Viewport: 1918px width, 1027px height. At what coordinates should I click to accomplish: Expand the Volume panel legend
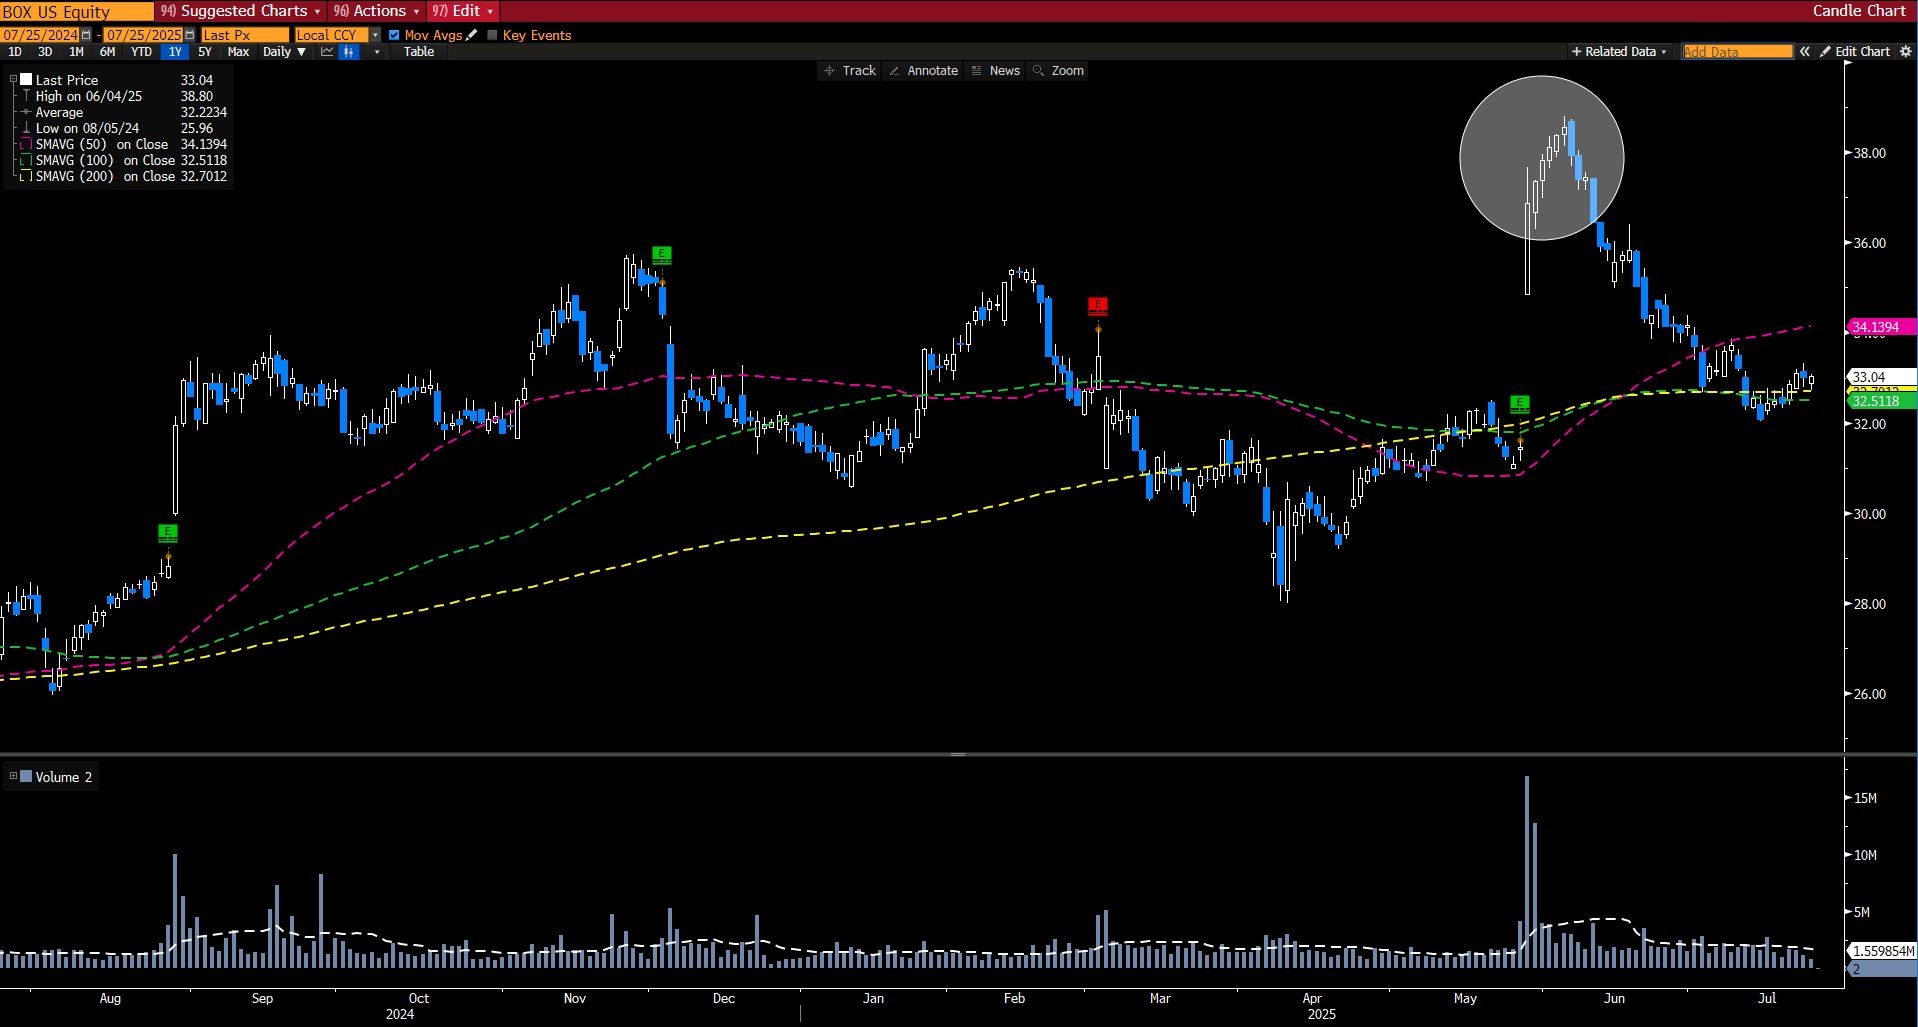pyautogui.click(x=13, y=776)
